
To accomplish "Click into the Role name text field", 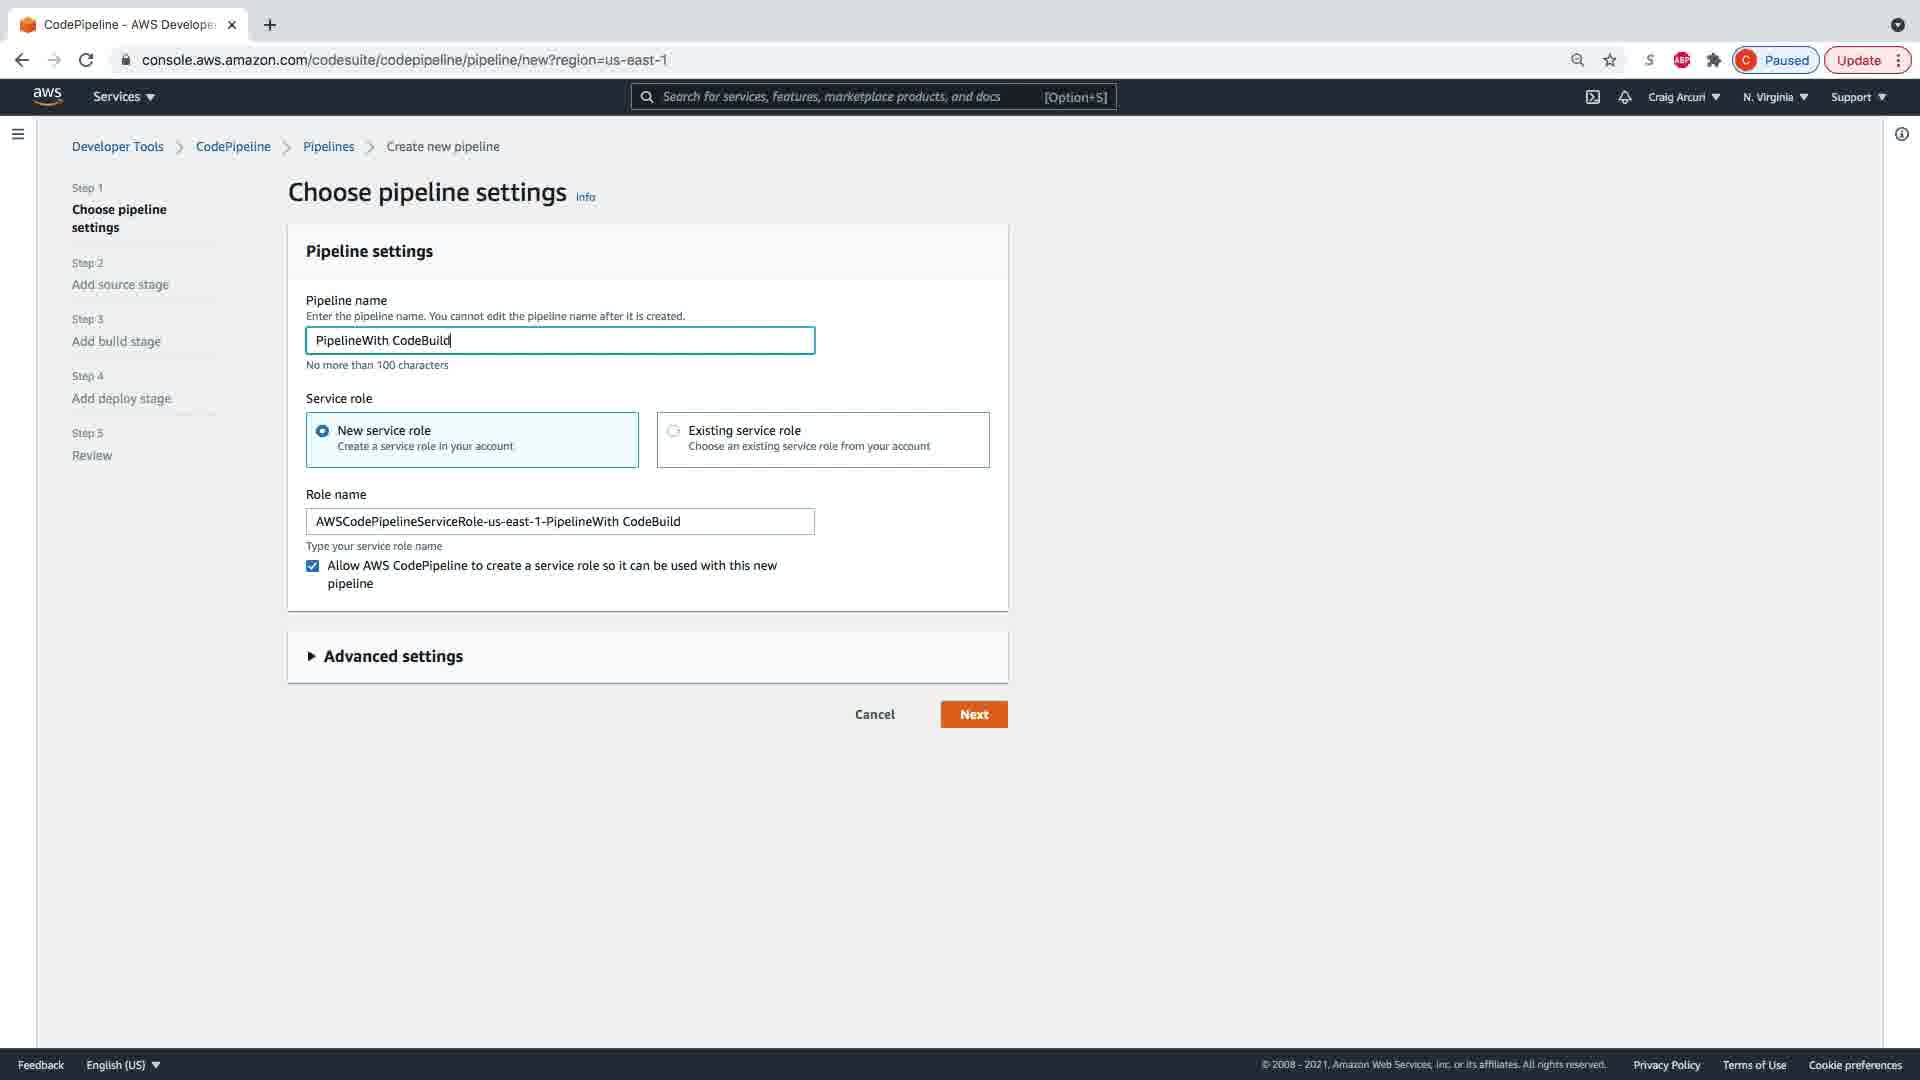I will point(560,521).
